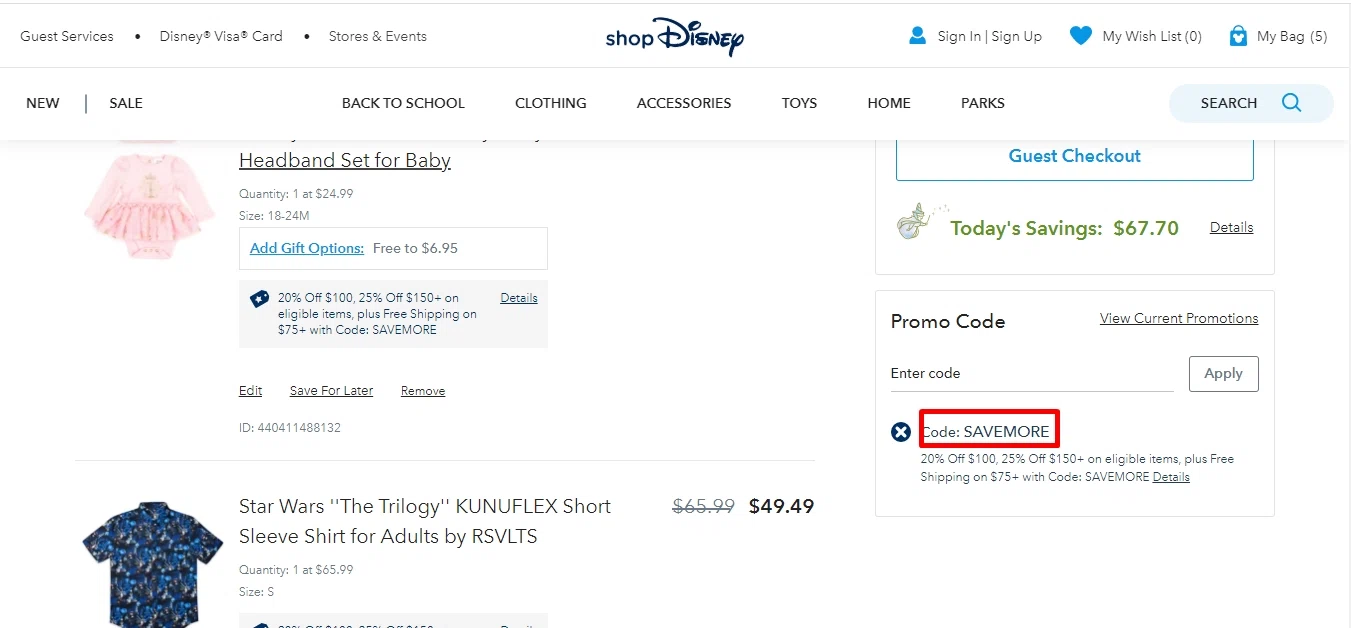Click Save For Later link

click(x=331, y=391)
